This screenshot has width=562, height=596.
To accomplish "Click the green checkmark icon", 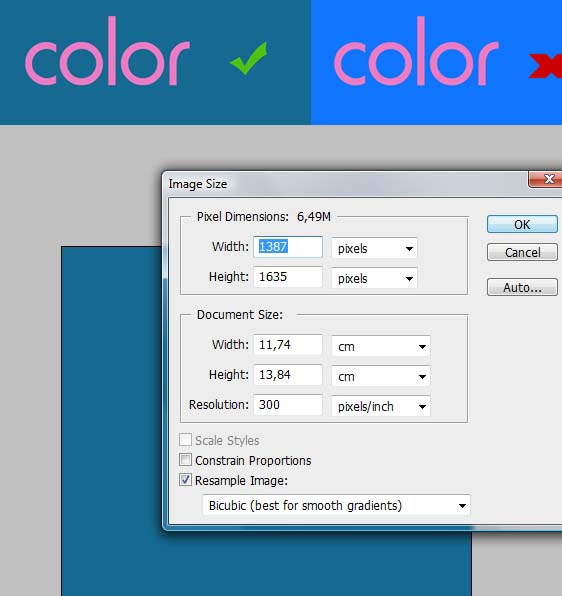I will point(249,58).
